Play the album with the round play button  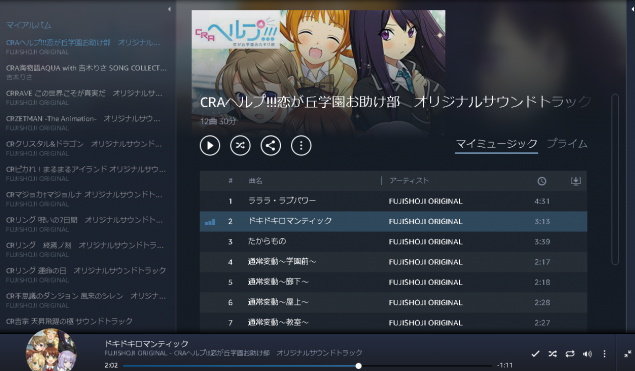click(x=210, y=145)
